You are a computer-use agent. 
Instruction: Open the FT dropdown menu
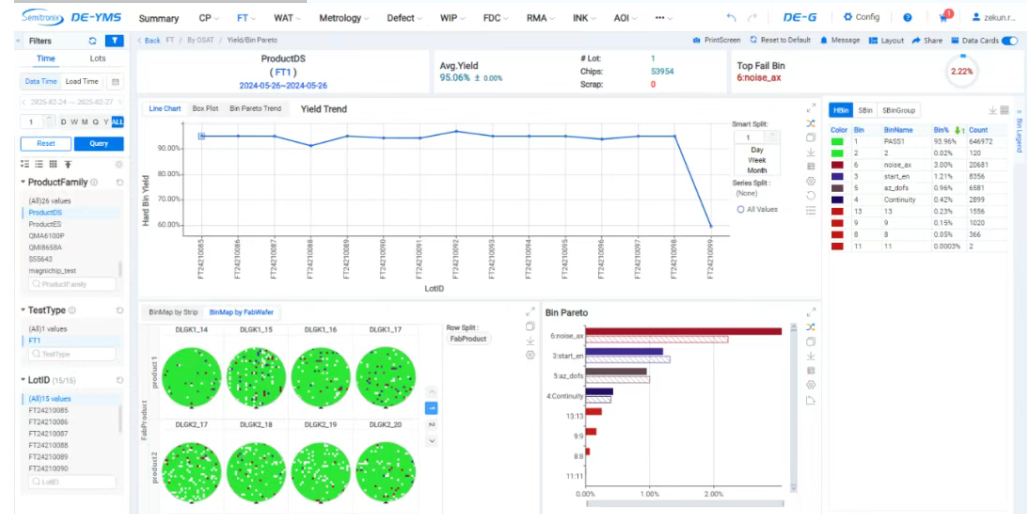point(247,18)
